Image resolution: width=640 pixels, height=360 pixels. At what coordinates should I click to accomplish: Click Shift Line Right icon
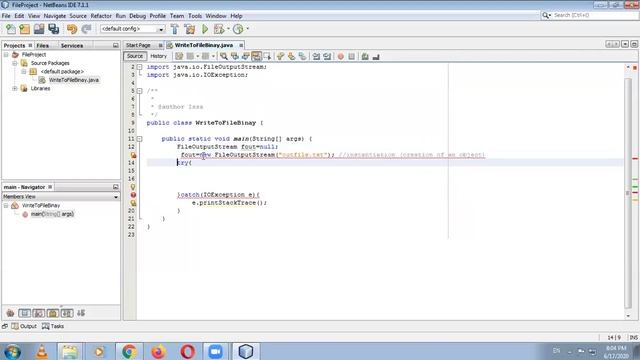[x=327, y=56]
